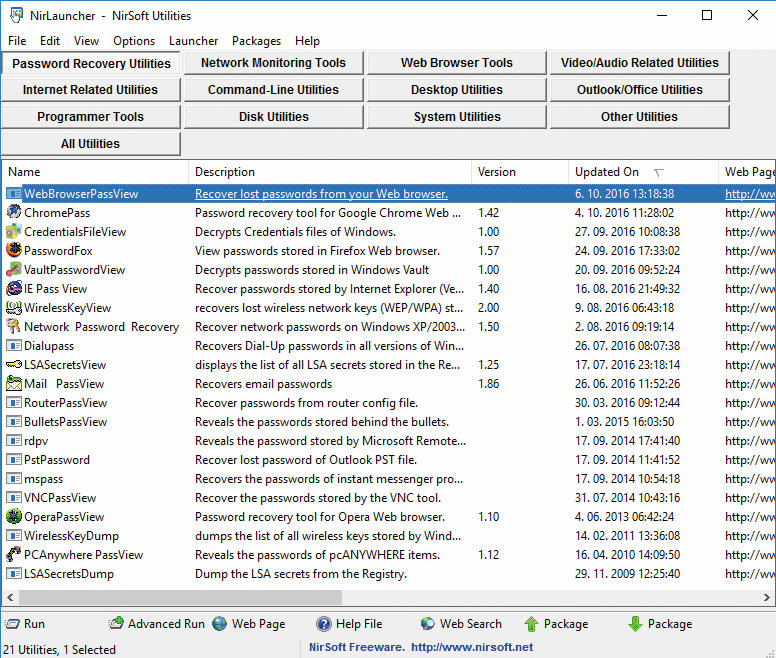Sort list by Version column header
Viewport: 776px width, 658px height.
click(520, 172)
